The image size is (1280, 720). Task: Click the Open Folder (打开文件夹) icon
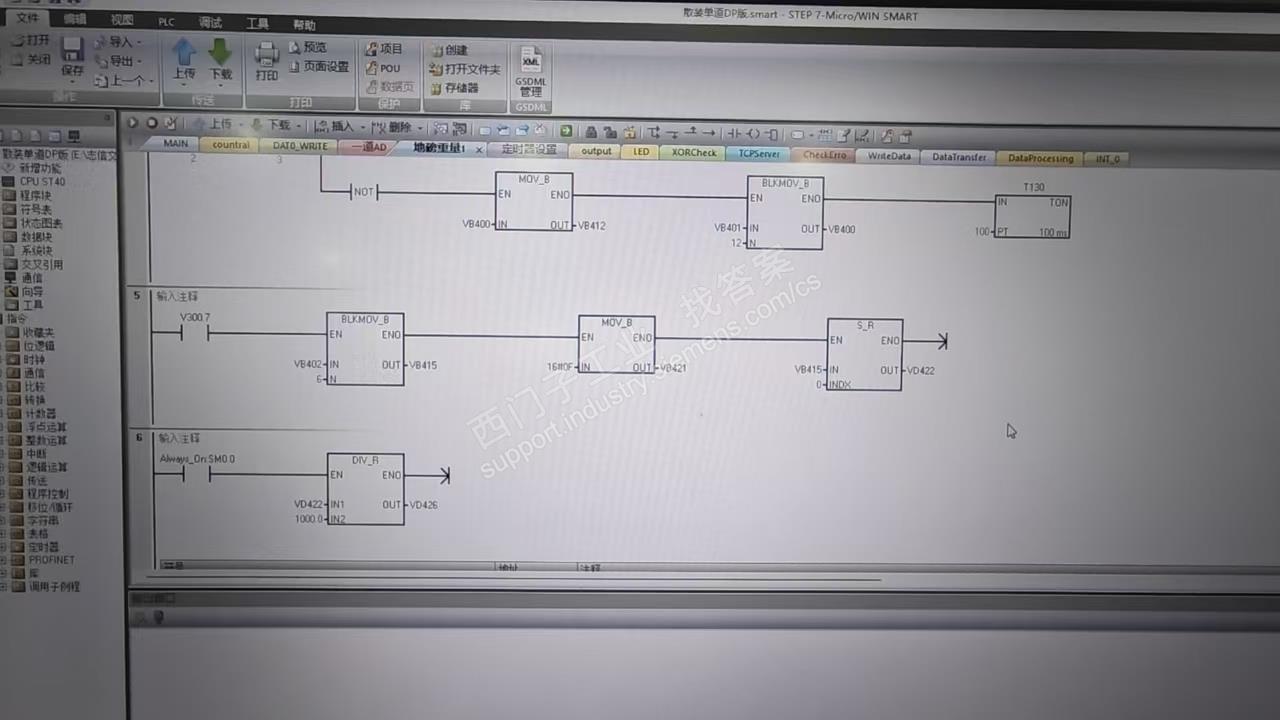click(436, 69)
